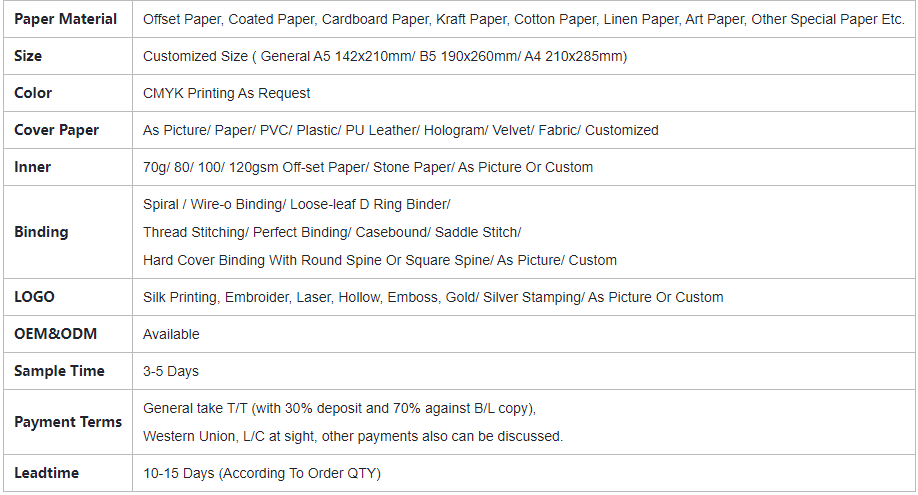This screenshot has height=495, width=918.
Task: Select the Cover Paper label
Action: point(56,130)
